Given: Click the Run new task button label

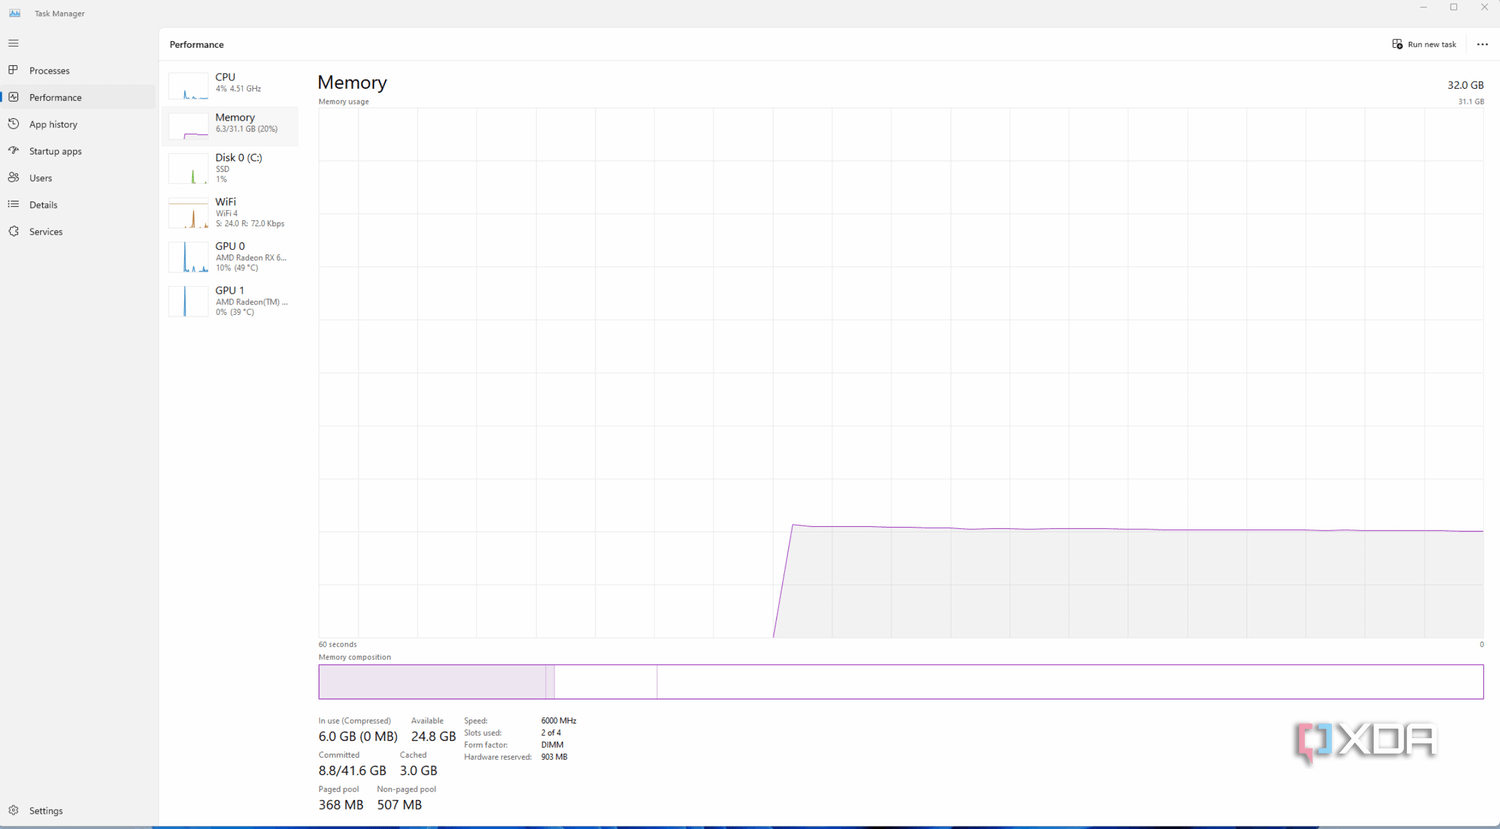Looking at the screenshot, I should click(x=1432, y=45).
